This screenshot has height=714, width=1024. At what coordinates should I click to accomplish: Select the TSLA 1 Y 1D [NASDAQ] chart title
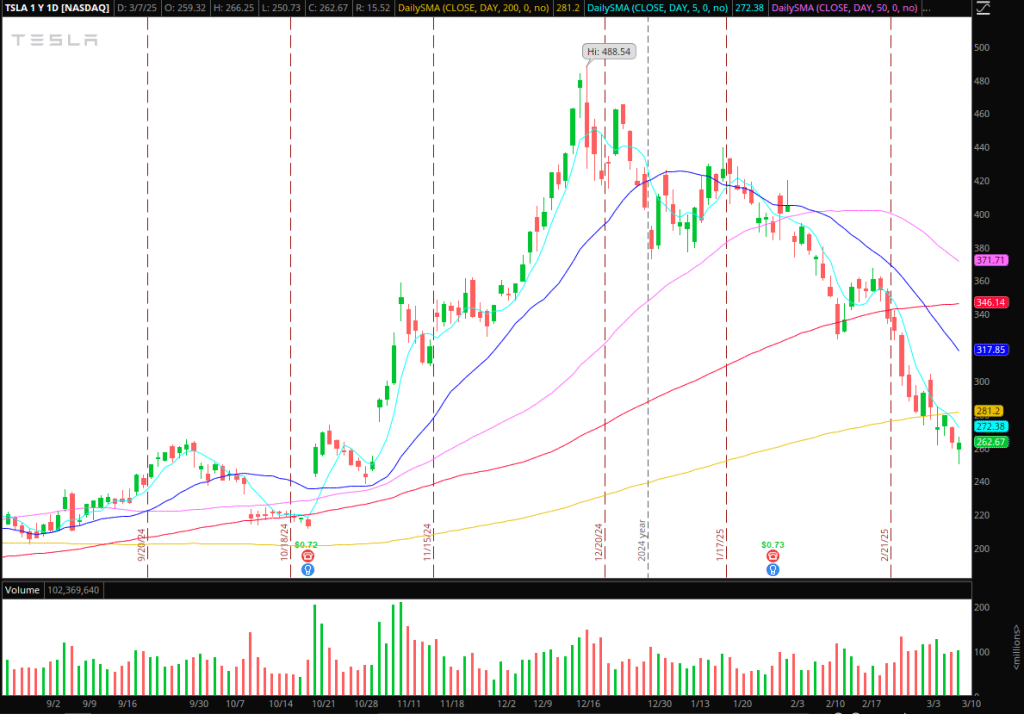coord(57,8)
